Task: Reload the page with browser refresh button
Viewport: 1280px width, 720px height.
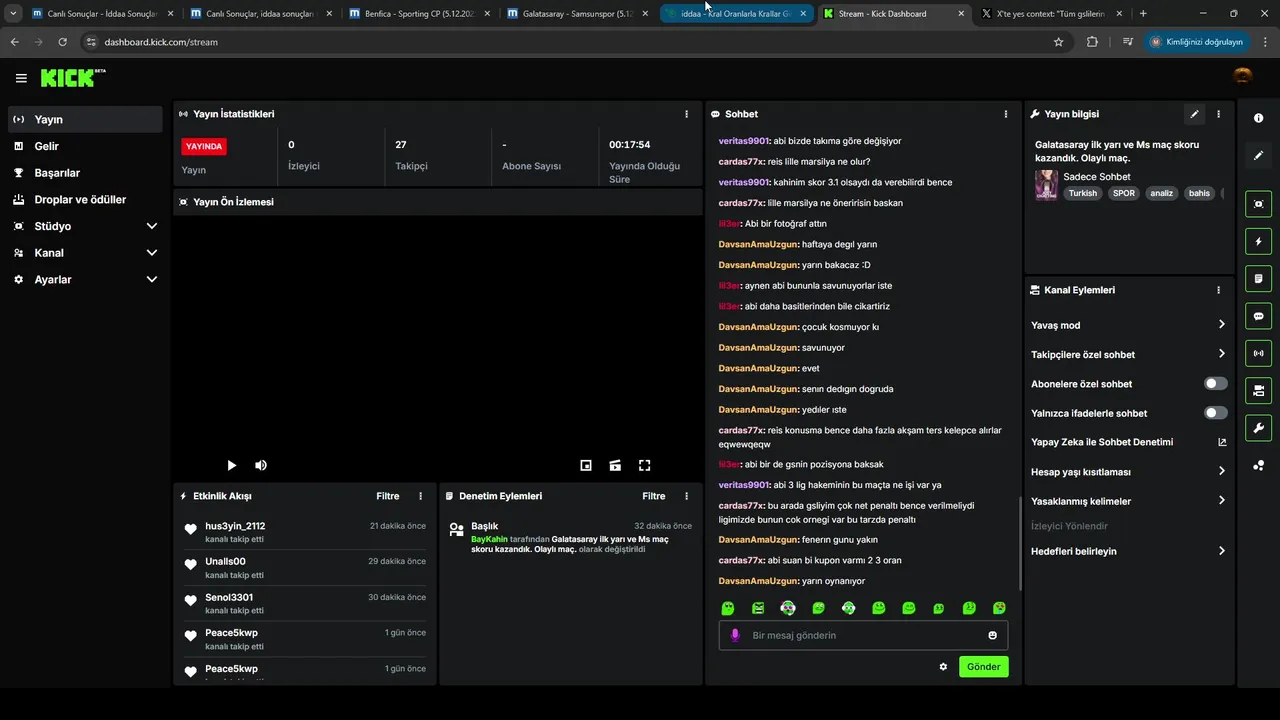Action: coord(62,42)
